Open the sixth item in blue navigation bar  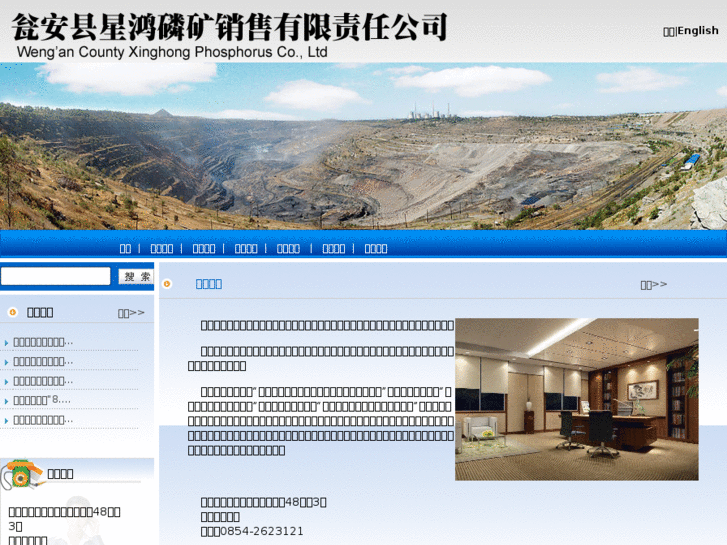coord(334,249)
